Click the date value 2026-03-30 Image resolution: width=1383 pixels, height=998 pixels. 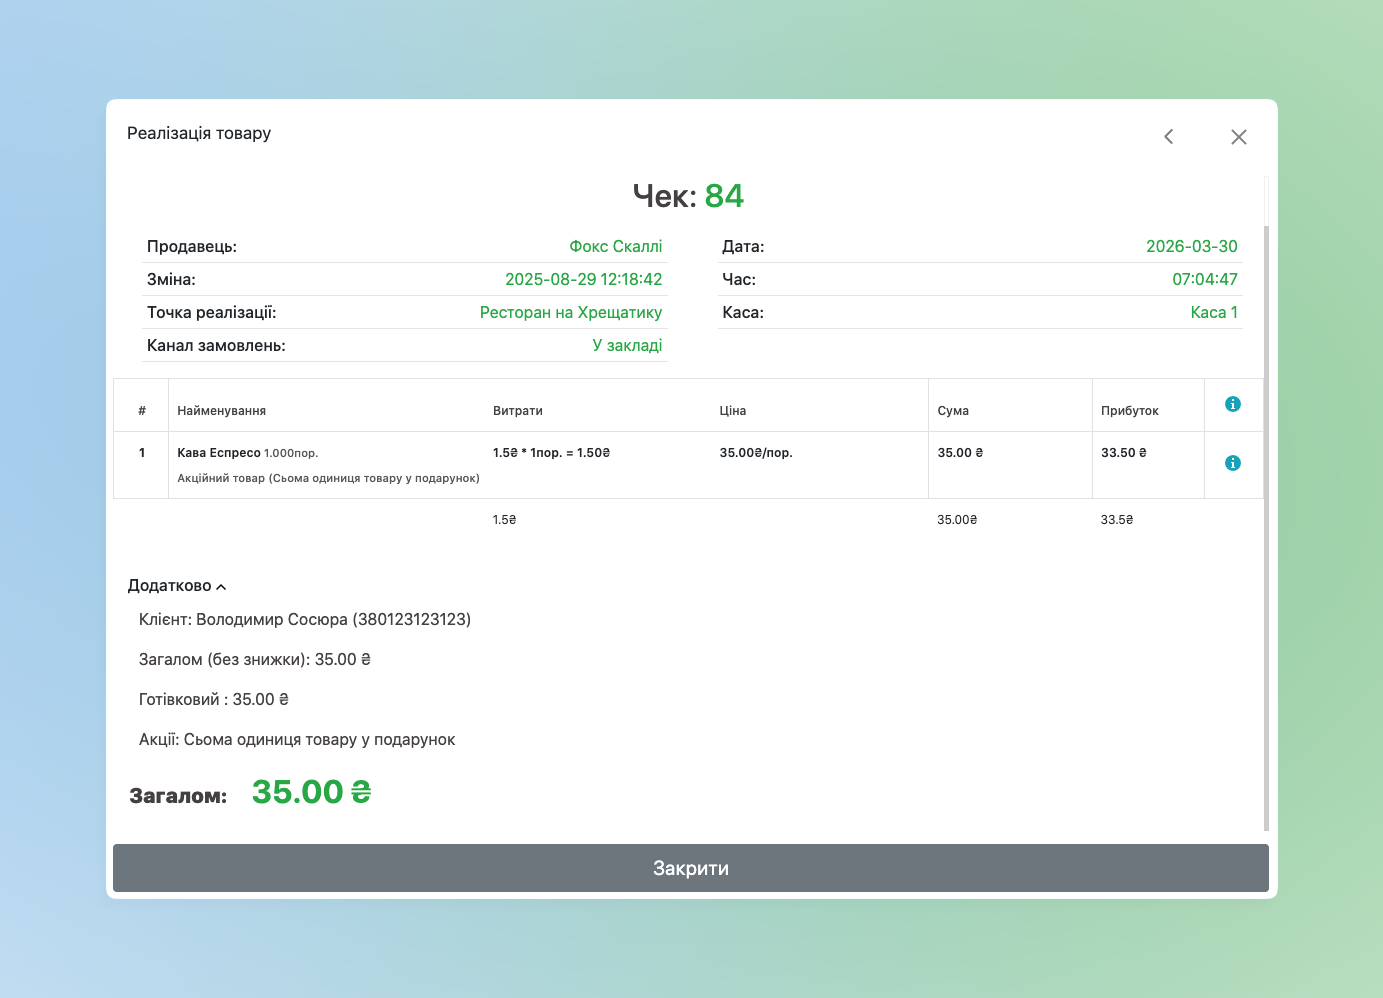(1191, 247)
